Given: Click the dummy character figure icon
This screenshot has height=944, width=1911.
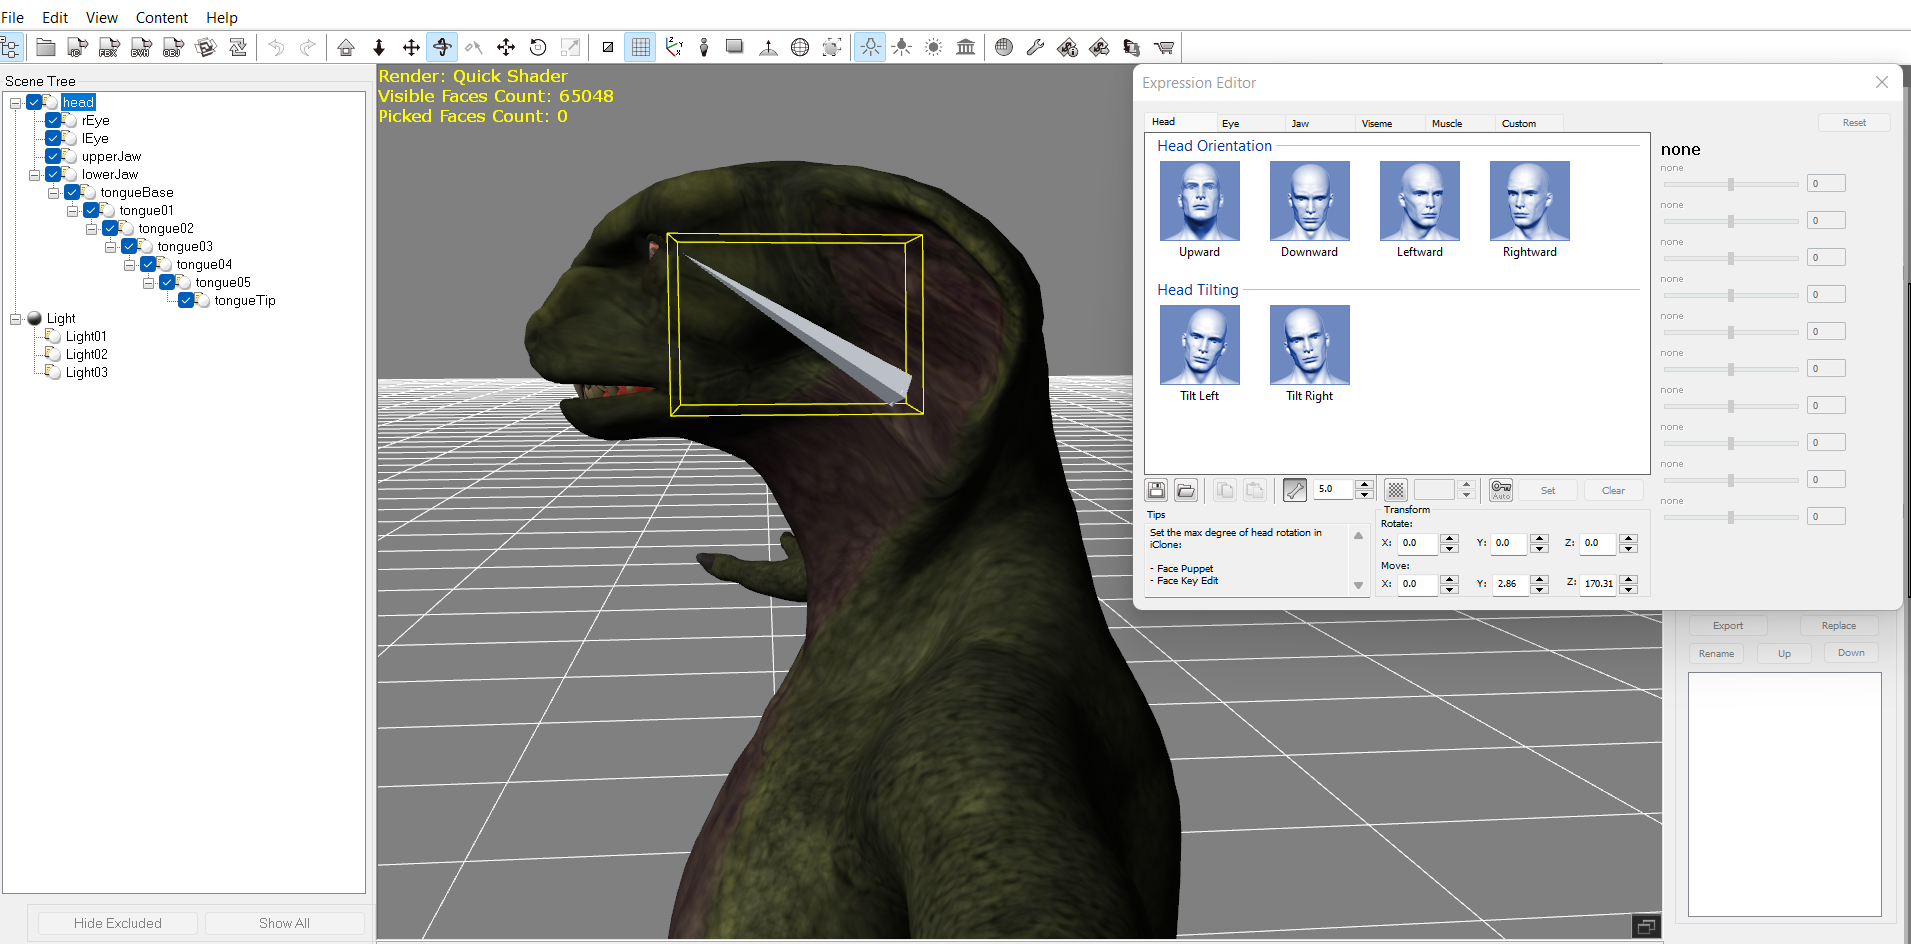Looking at the screenshot, I should click(704, 47).
